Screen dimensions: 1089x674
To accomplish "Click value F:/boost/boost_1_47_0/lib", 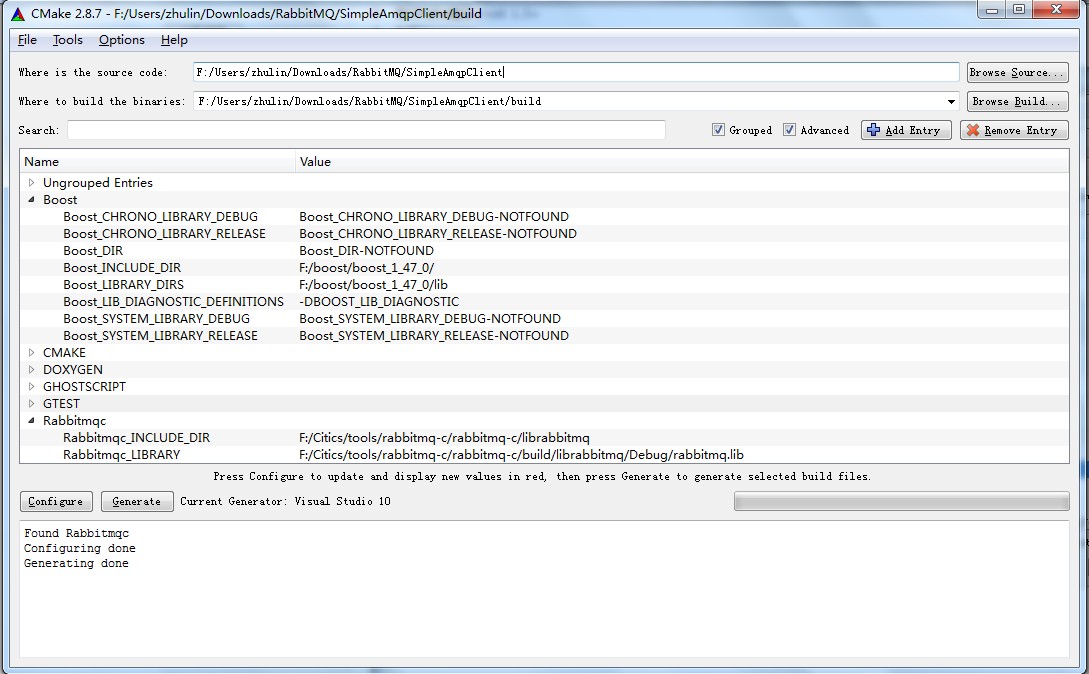I will pos(374,285).
